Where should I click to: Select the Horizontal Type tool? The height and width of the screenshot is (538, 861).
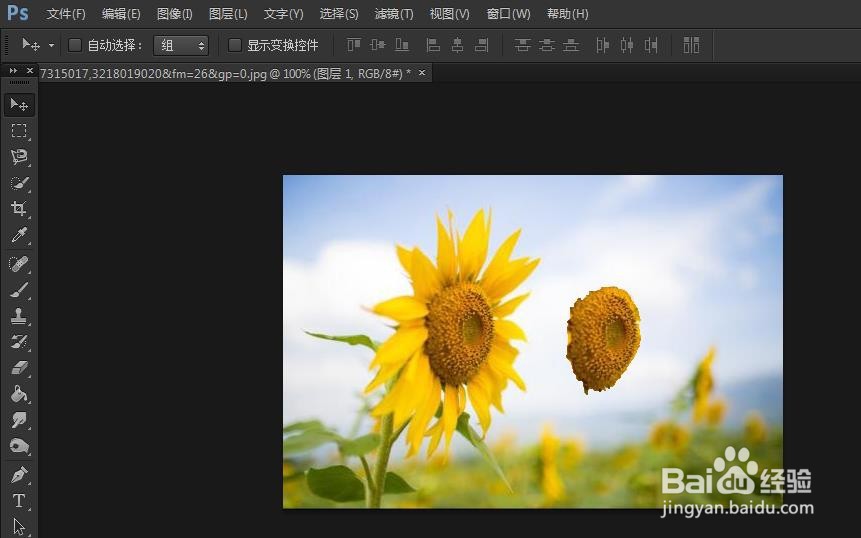19,500
